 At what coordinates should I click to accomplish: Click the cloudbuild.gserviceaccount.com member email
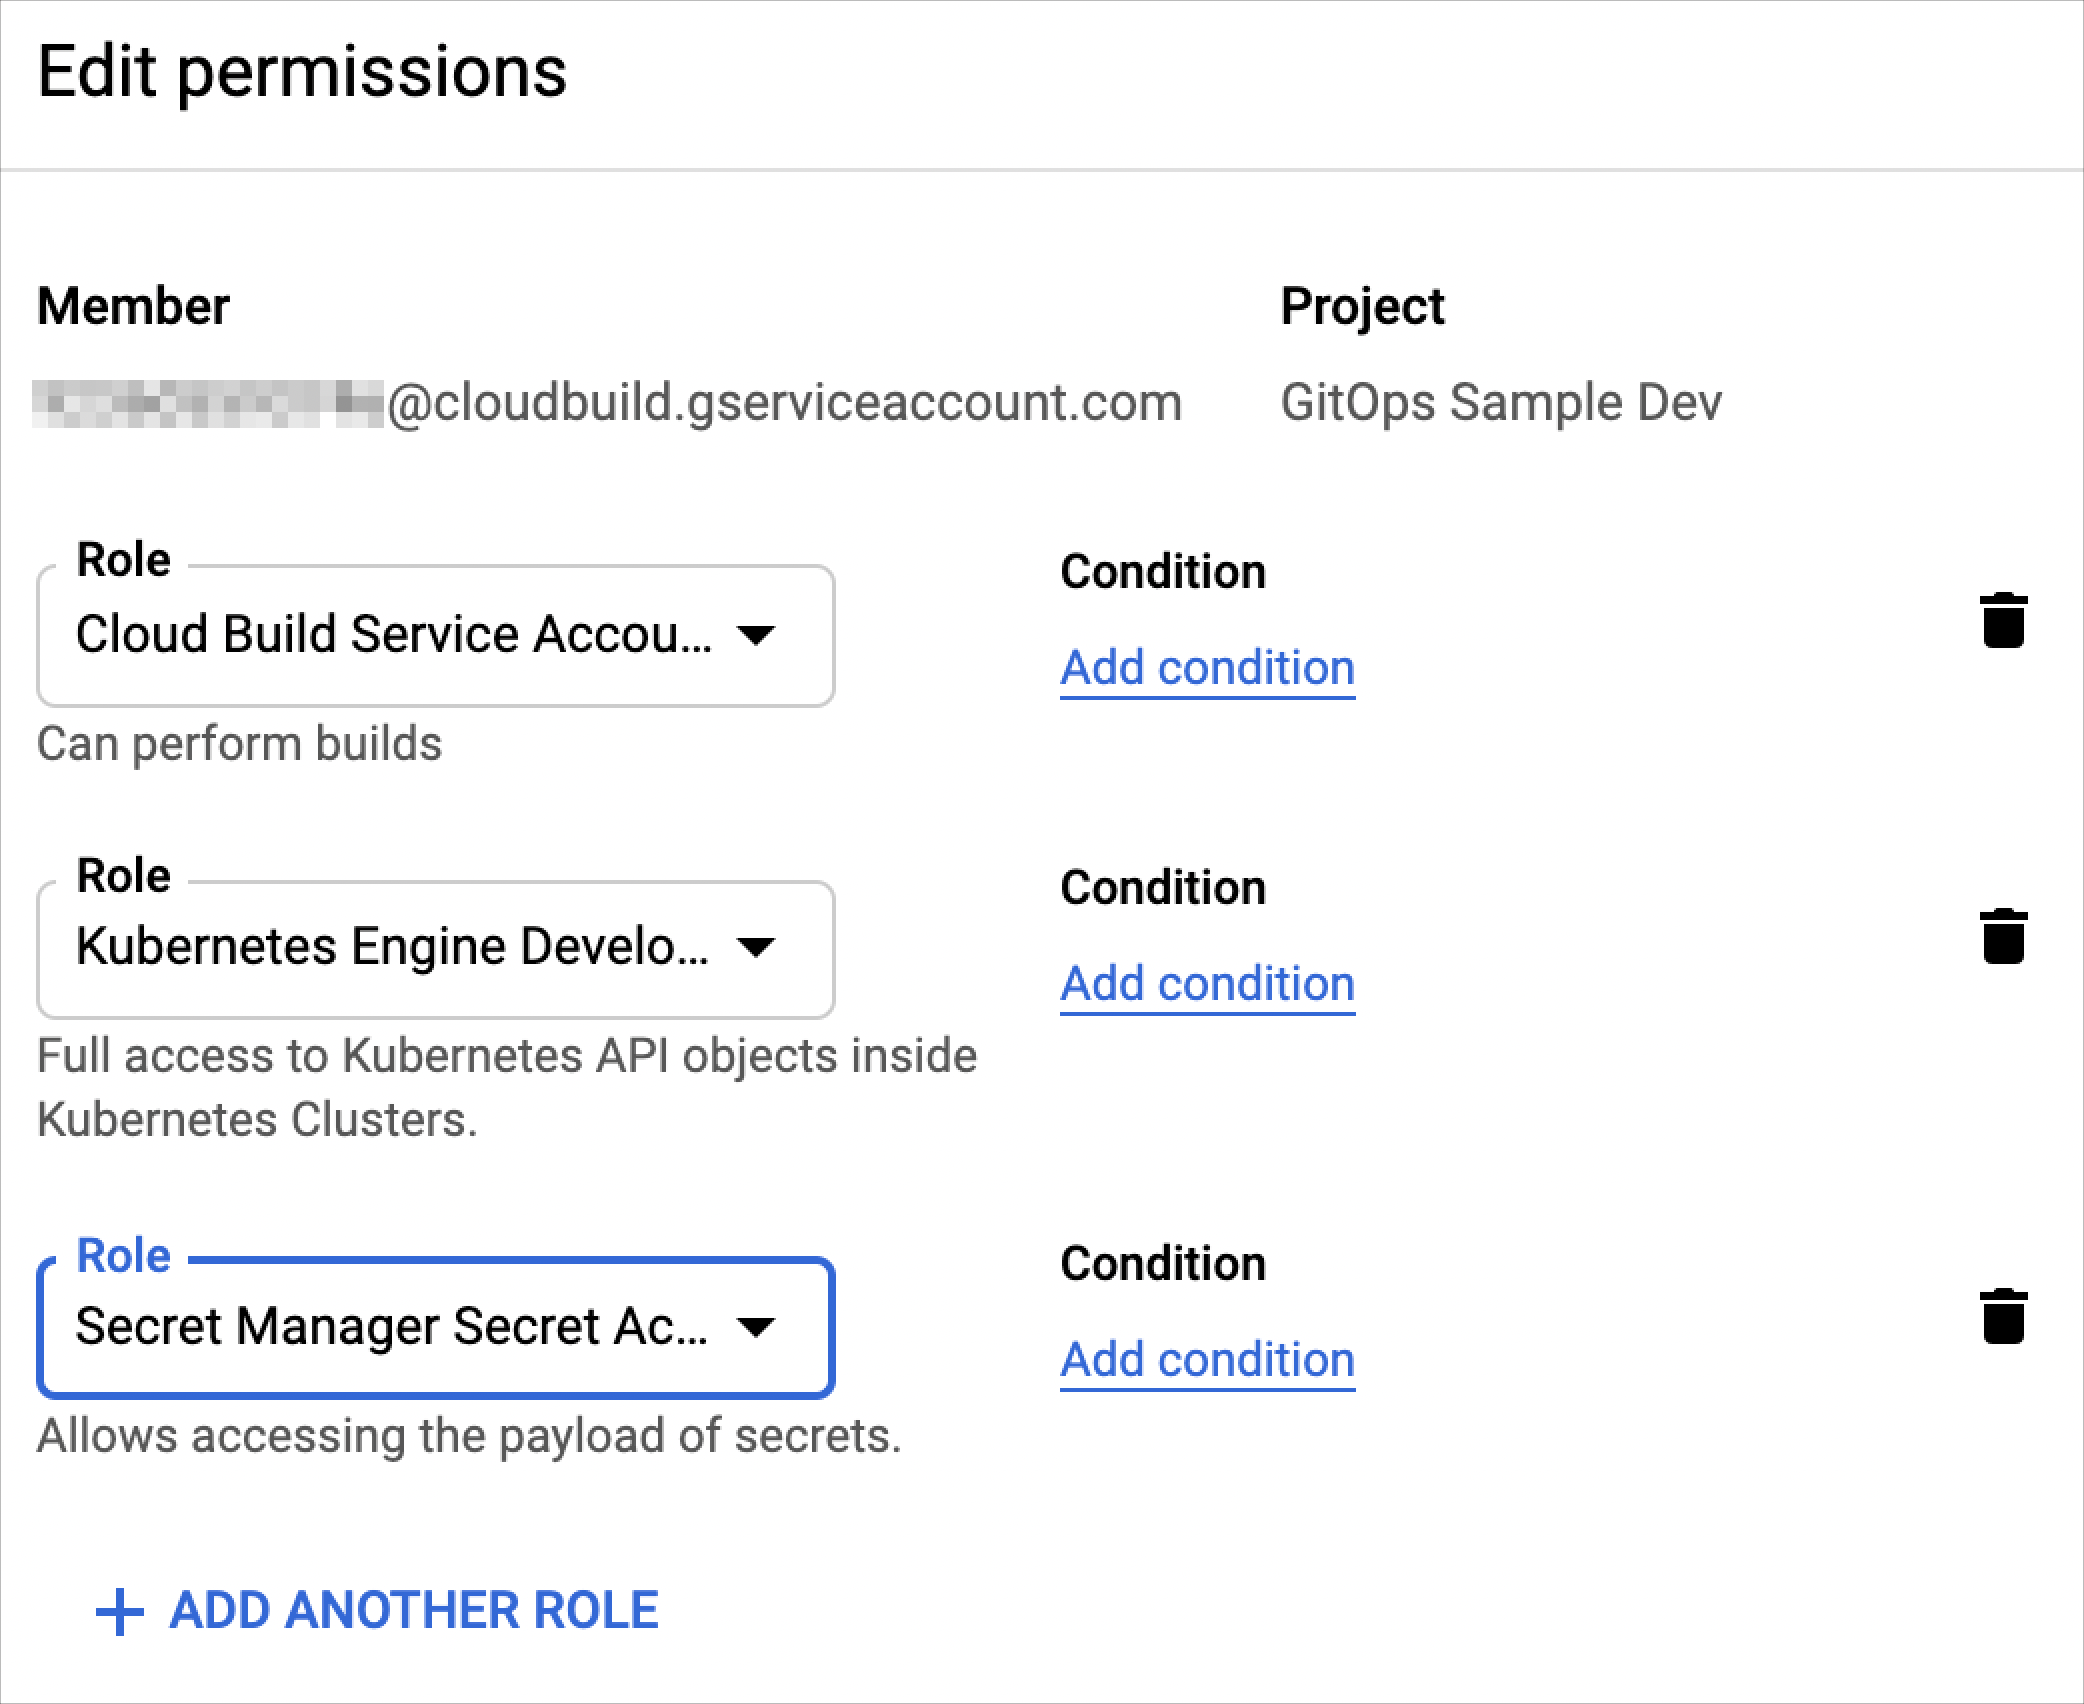(x=783, y=403)
